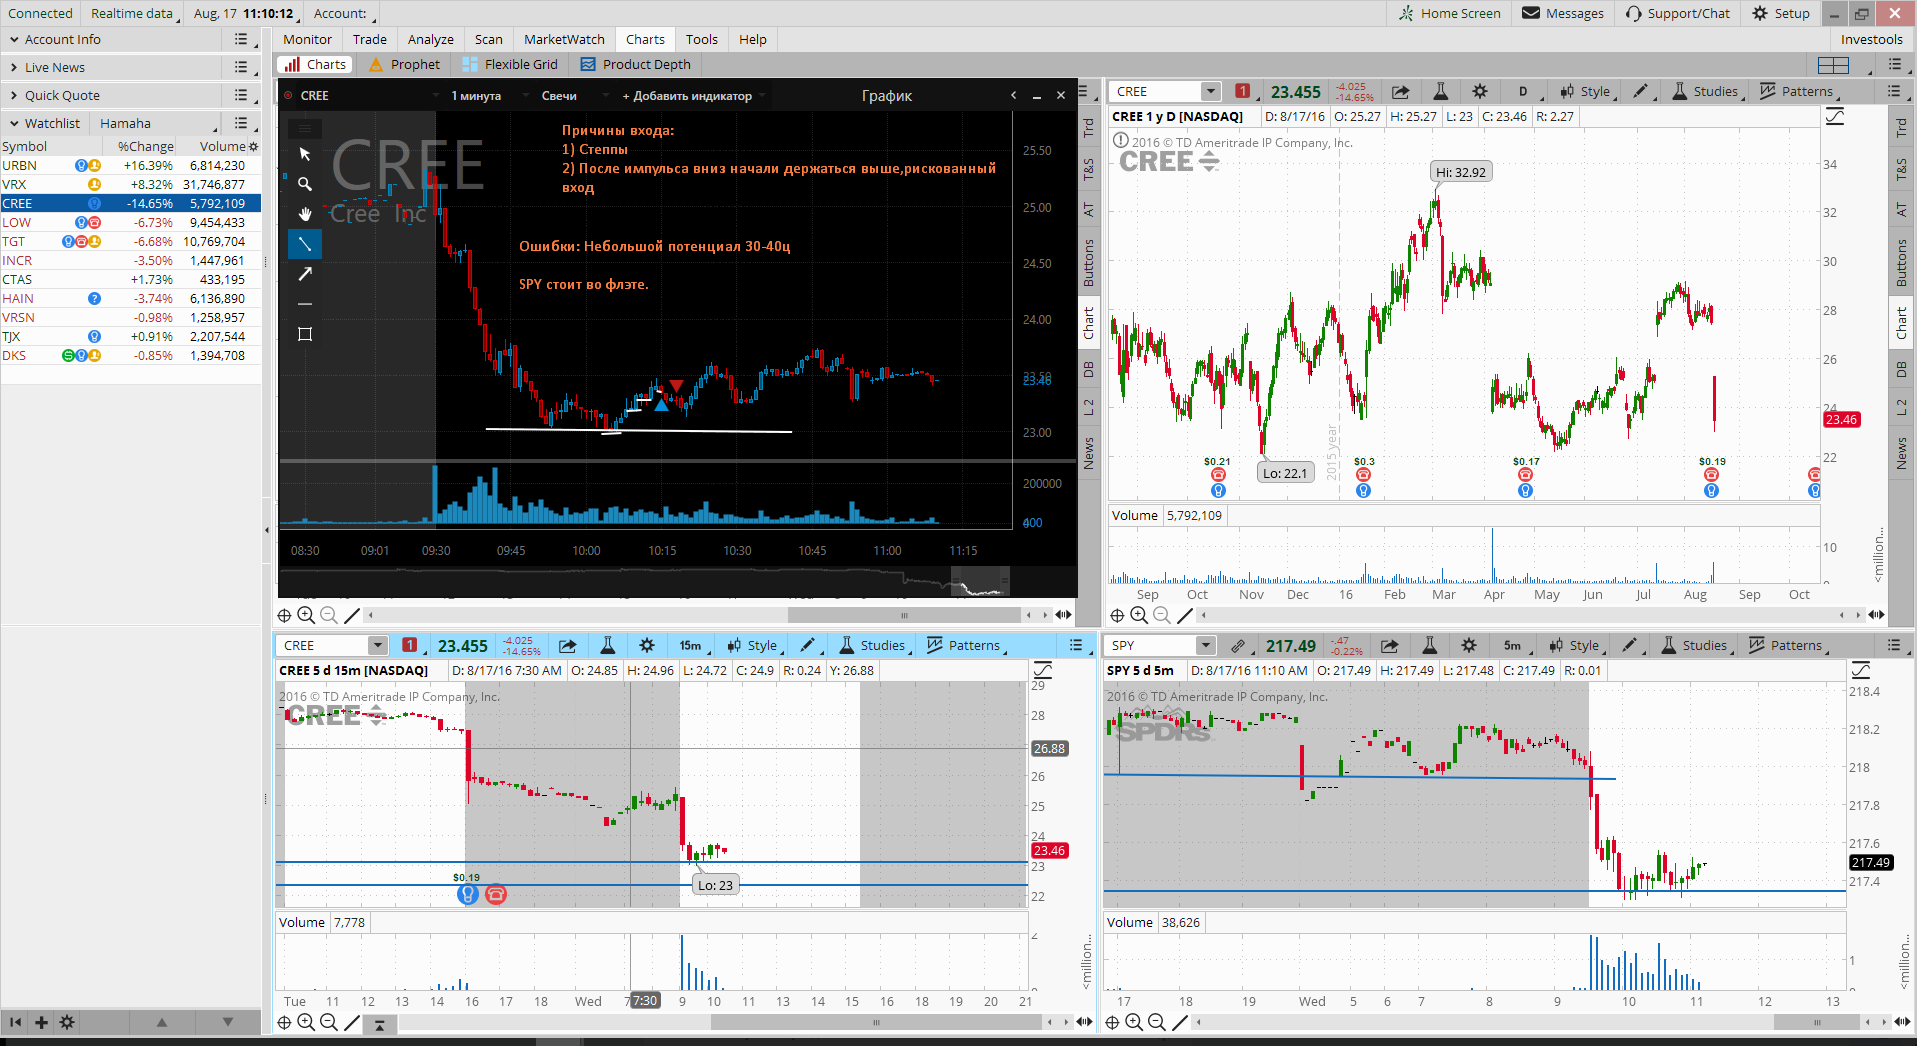Click the mini overview range slider in График
The image size is (1917, 1046).
(980, 581)
